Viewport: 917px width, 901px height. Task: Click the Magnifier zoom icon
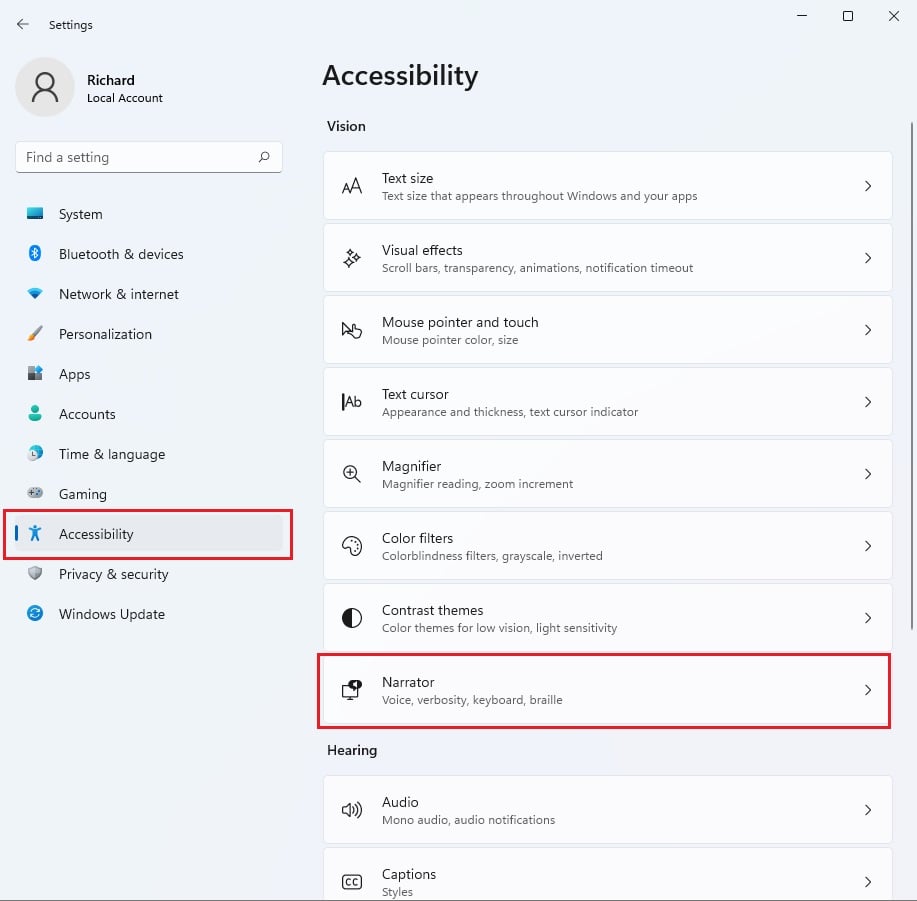click(352, 474)
